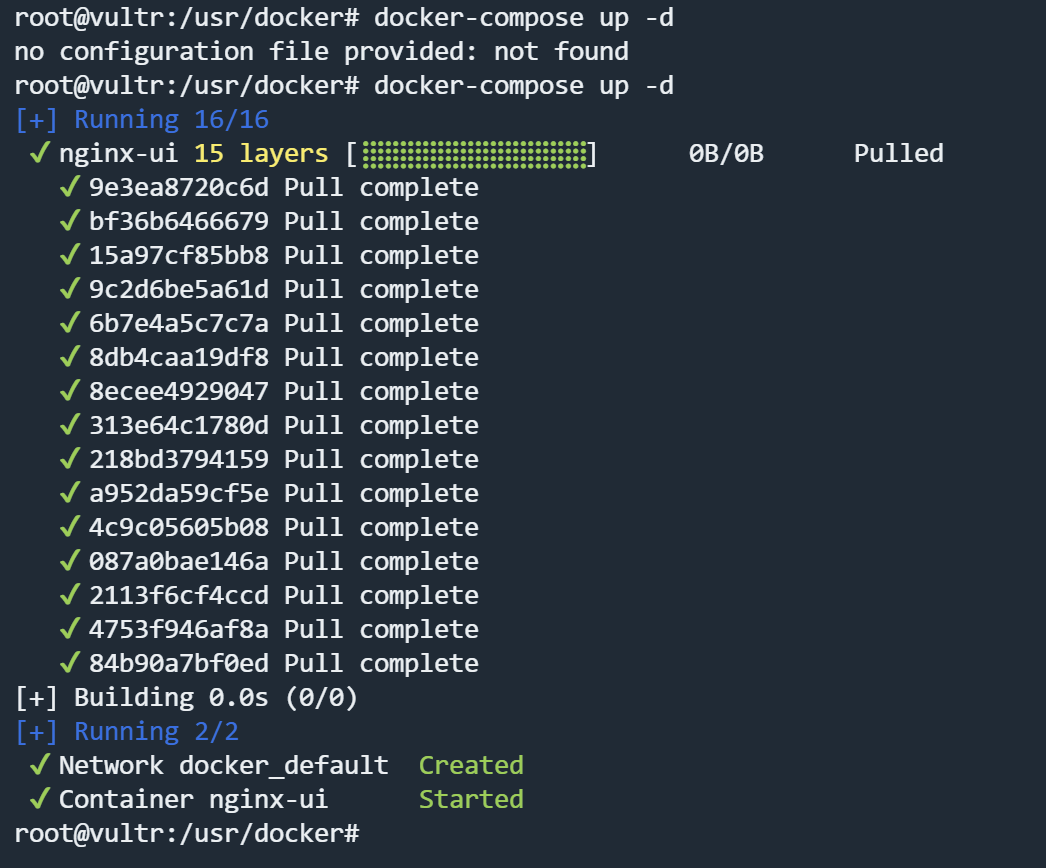Viewport: 1046px width, 868px height.
Task: Click the checkmark next to layer 9e3ea8720c6d
Action: 69,188
